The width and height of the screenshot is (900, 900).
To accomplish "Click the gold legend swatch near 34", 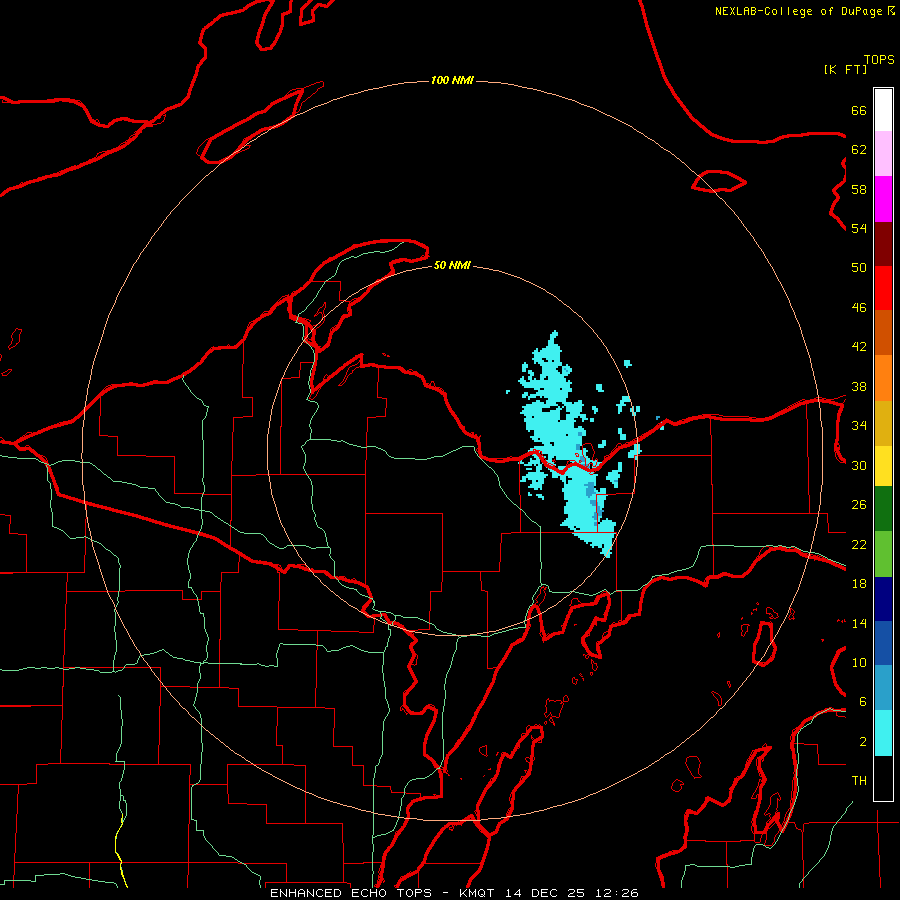I will point(883,424).
